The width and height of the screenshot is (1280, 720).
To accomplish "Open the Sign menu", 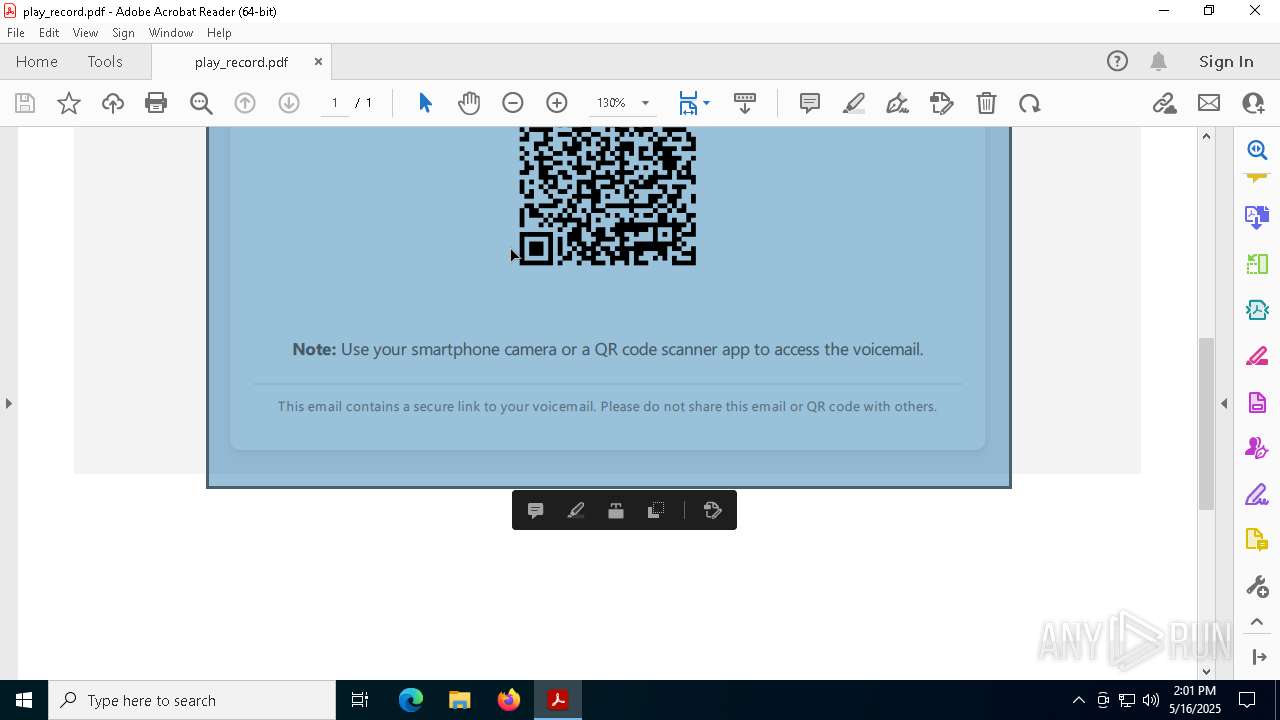I will pyautogui.click(x=123, y=33).
